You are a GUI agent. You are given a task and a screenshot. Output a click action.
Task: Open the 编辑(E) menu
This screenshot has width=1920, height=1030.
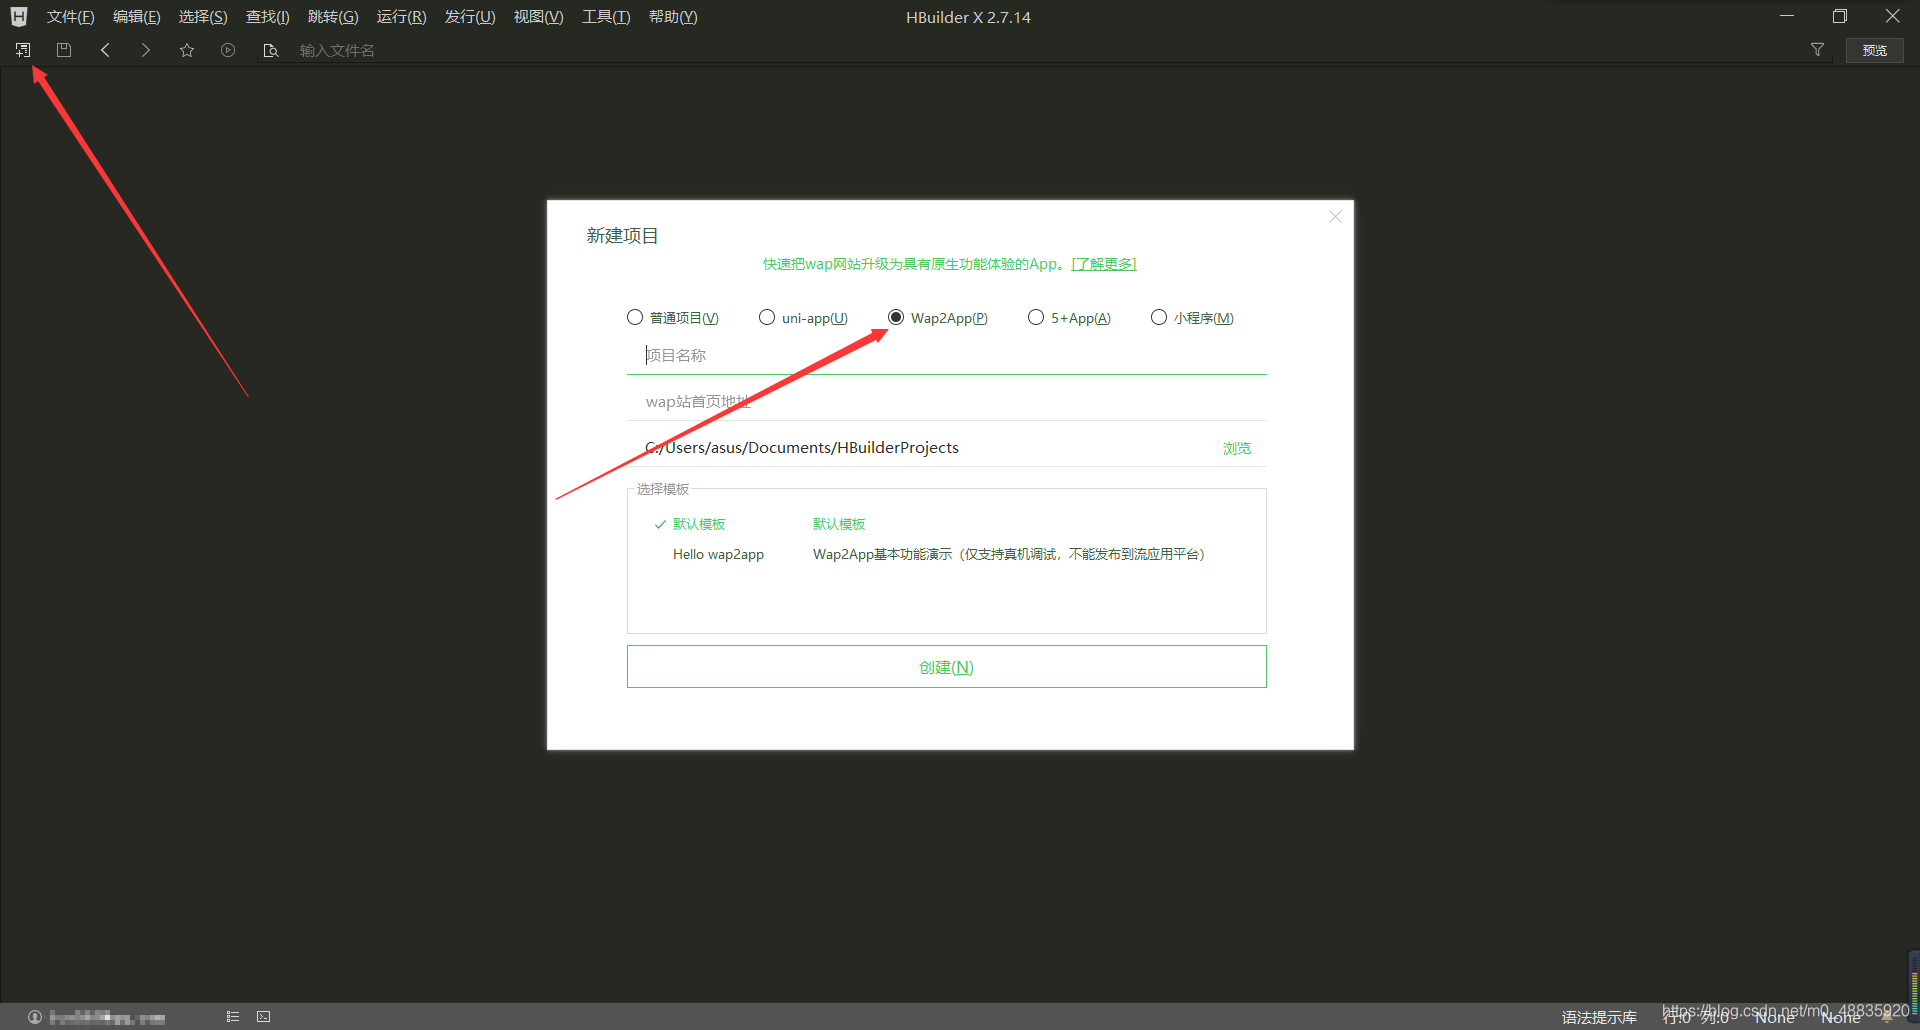coord(136,17)
